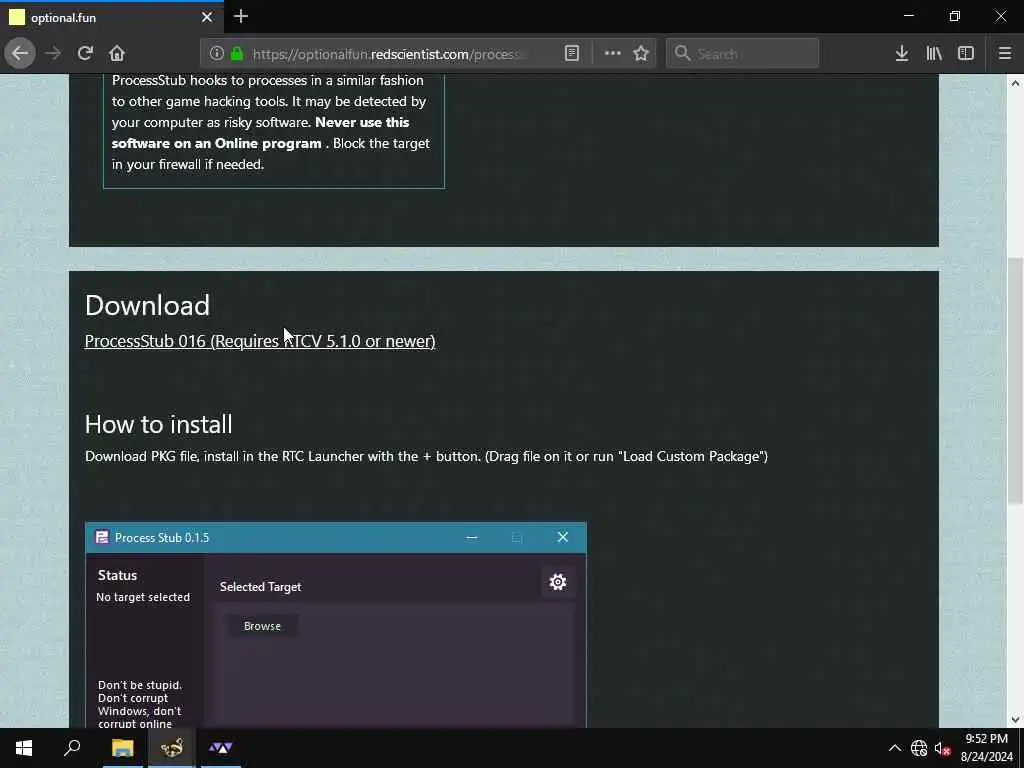Image resolution: width=1024 pixels, height=768 pixels.
Task: Go back to the previous page
Action: (x=20, y=54)
